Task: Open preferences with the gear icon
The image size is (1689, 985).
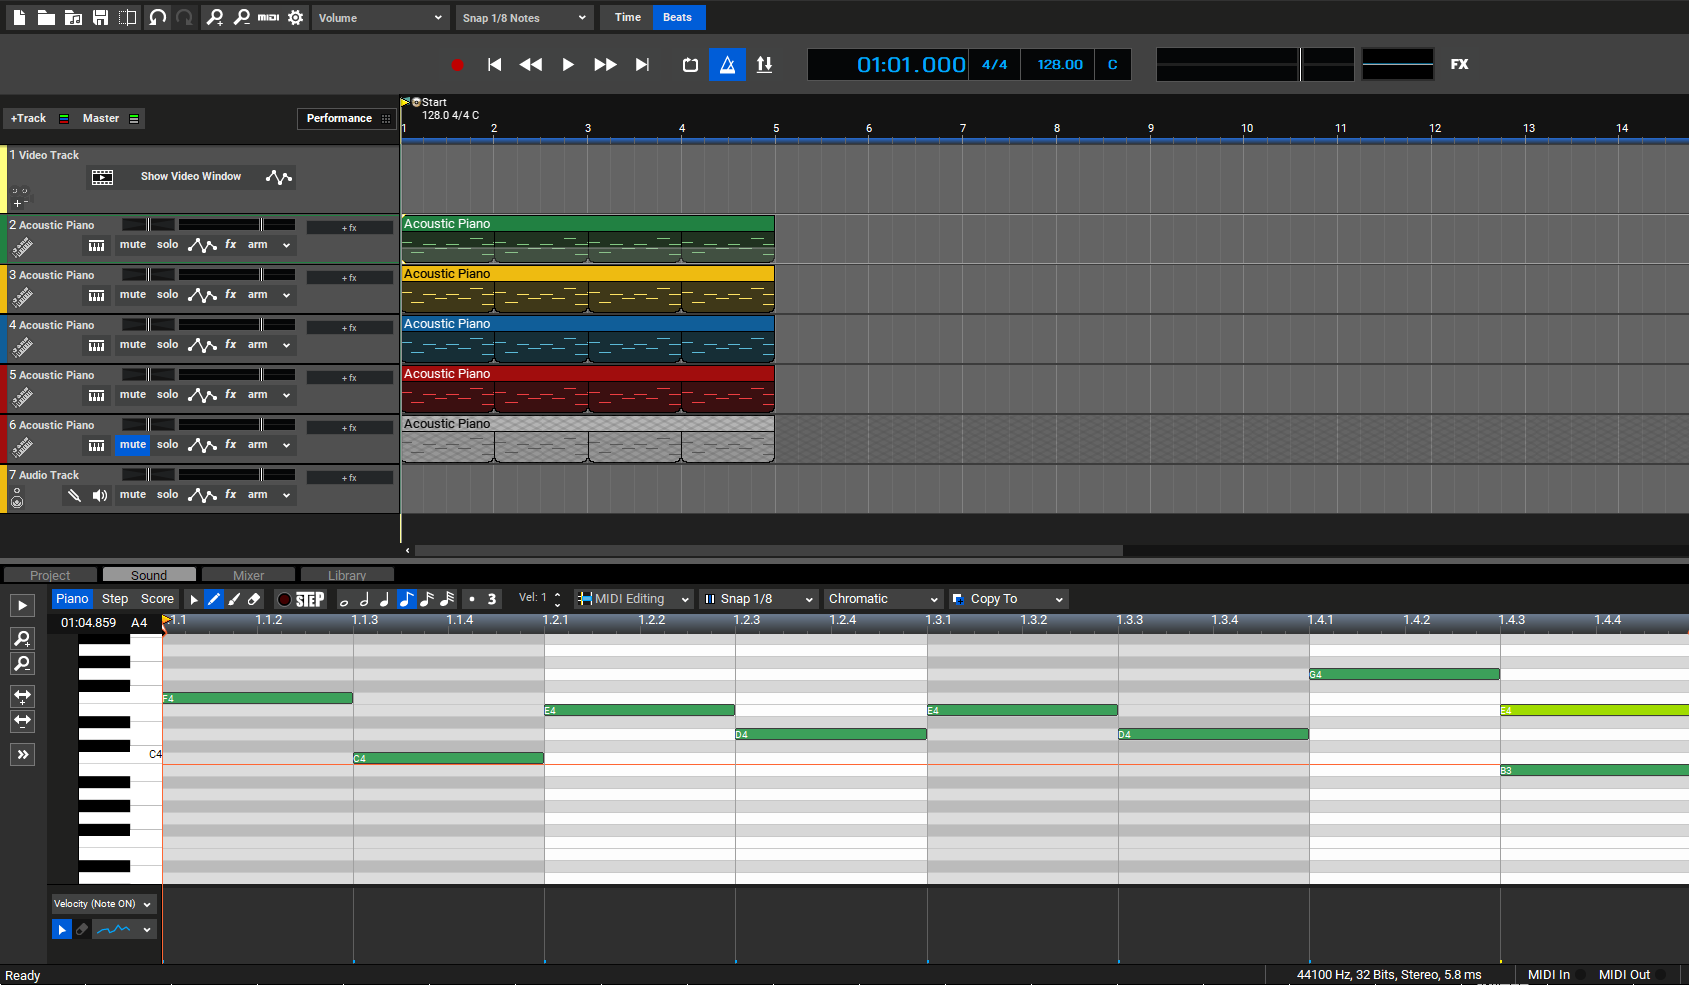Action: pos(296,17)
